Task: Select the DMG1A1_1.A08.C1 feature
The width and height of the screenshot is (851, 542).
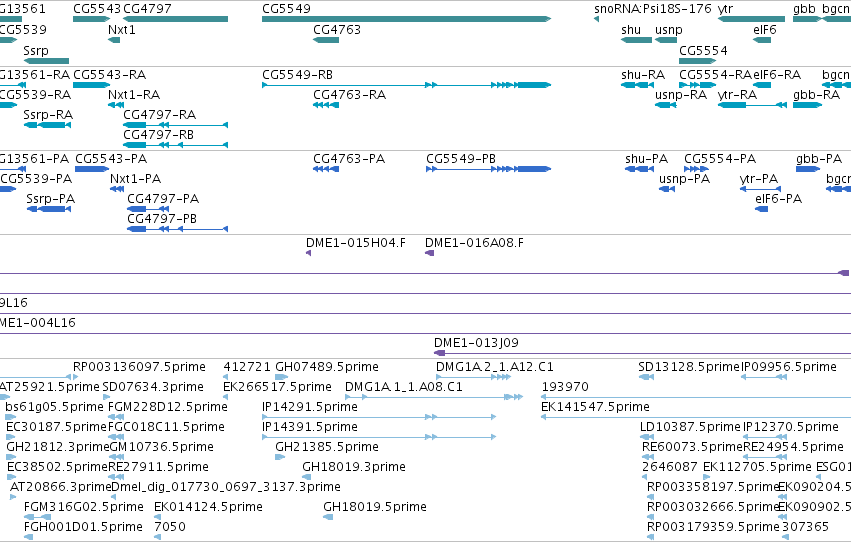Action: (x=434, y=397)
